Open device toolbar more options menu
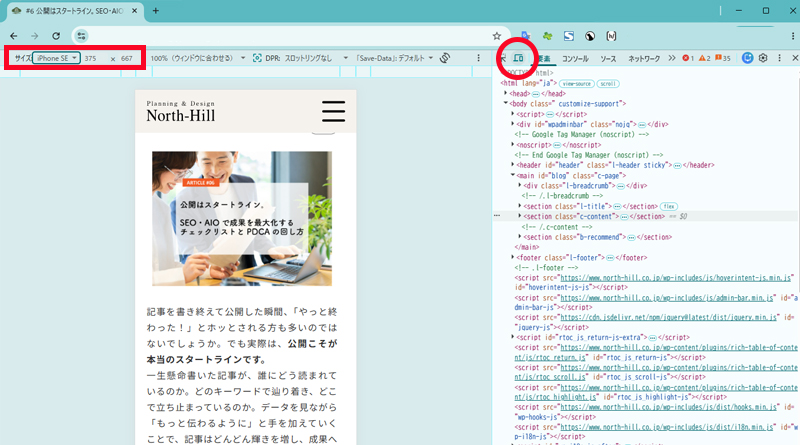Image resolution: width=800 pixels, height=445 pixels. tap(478, 58)
